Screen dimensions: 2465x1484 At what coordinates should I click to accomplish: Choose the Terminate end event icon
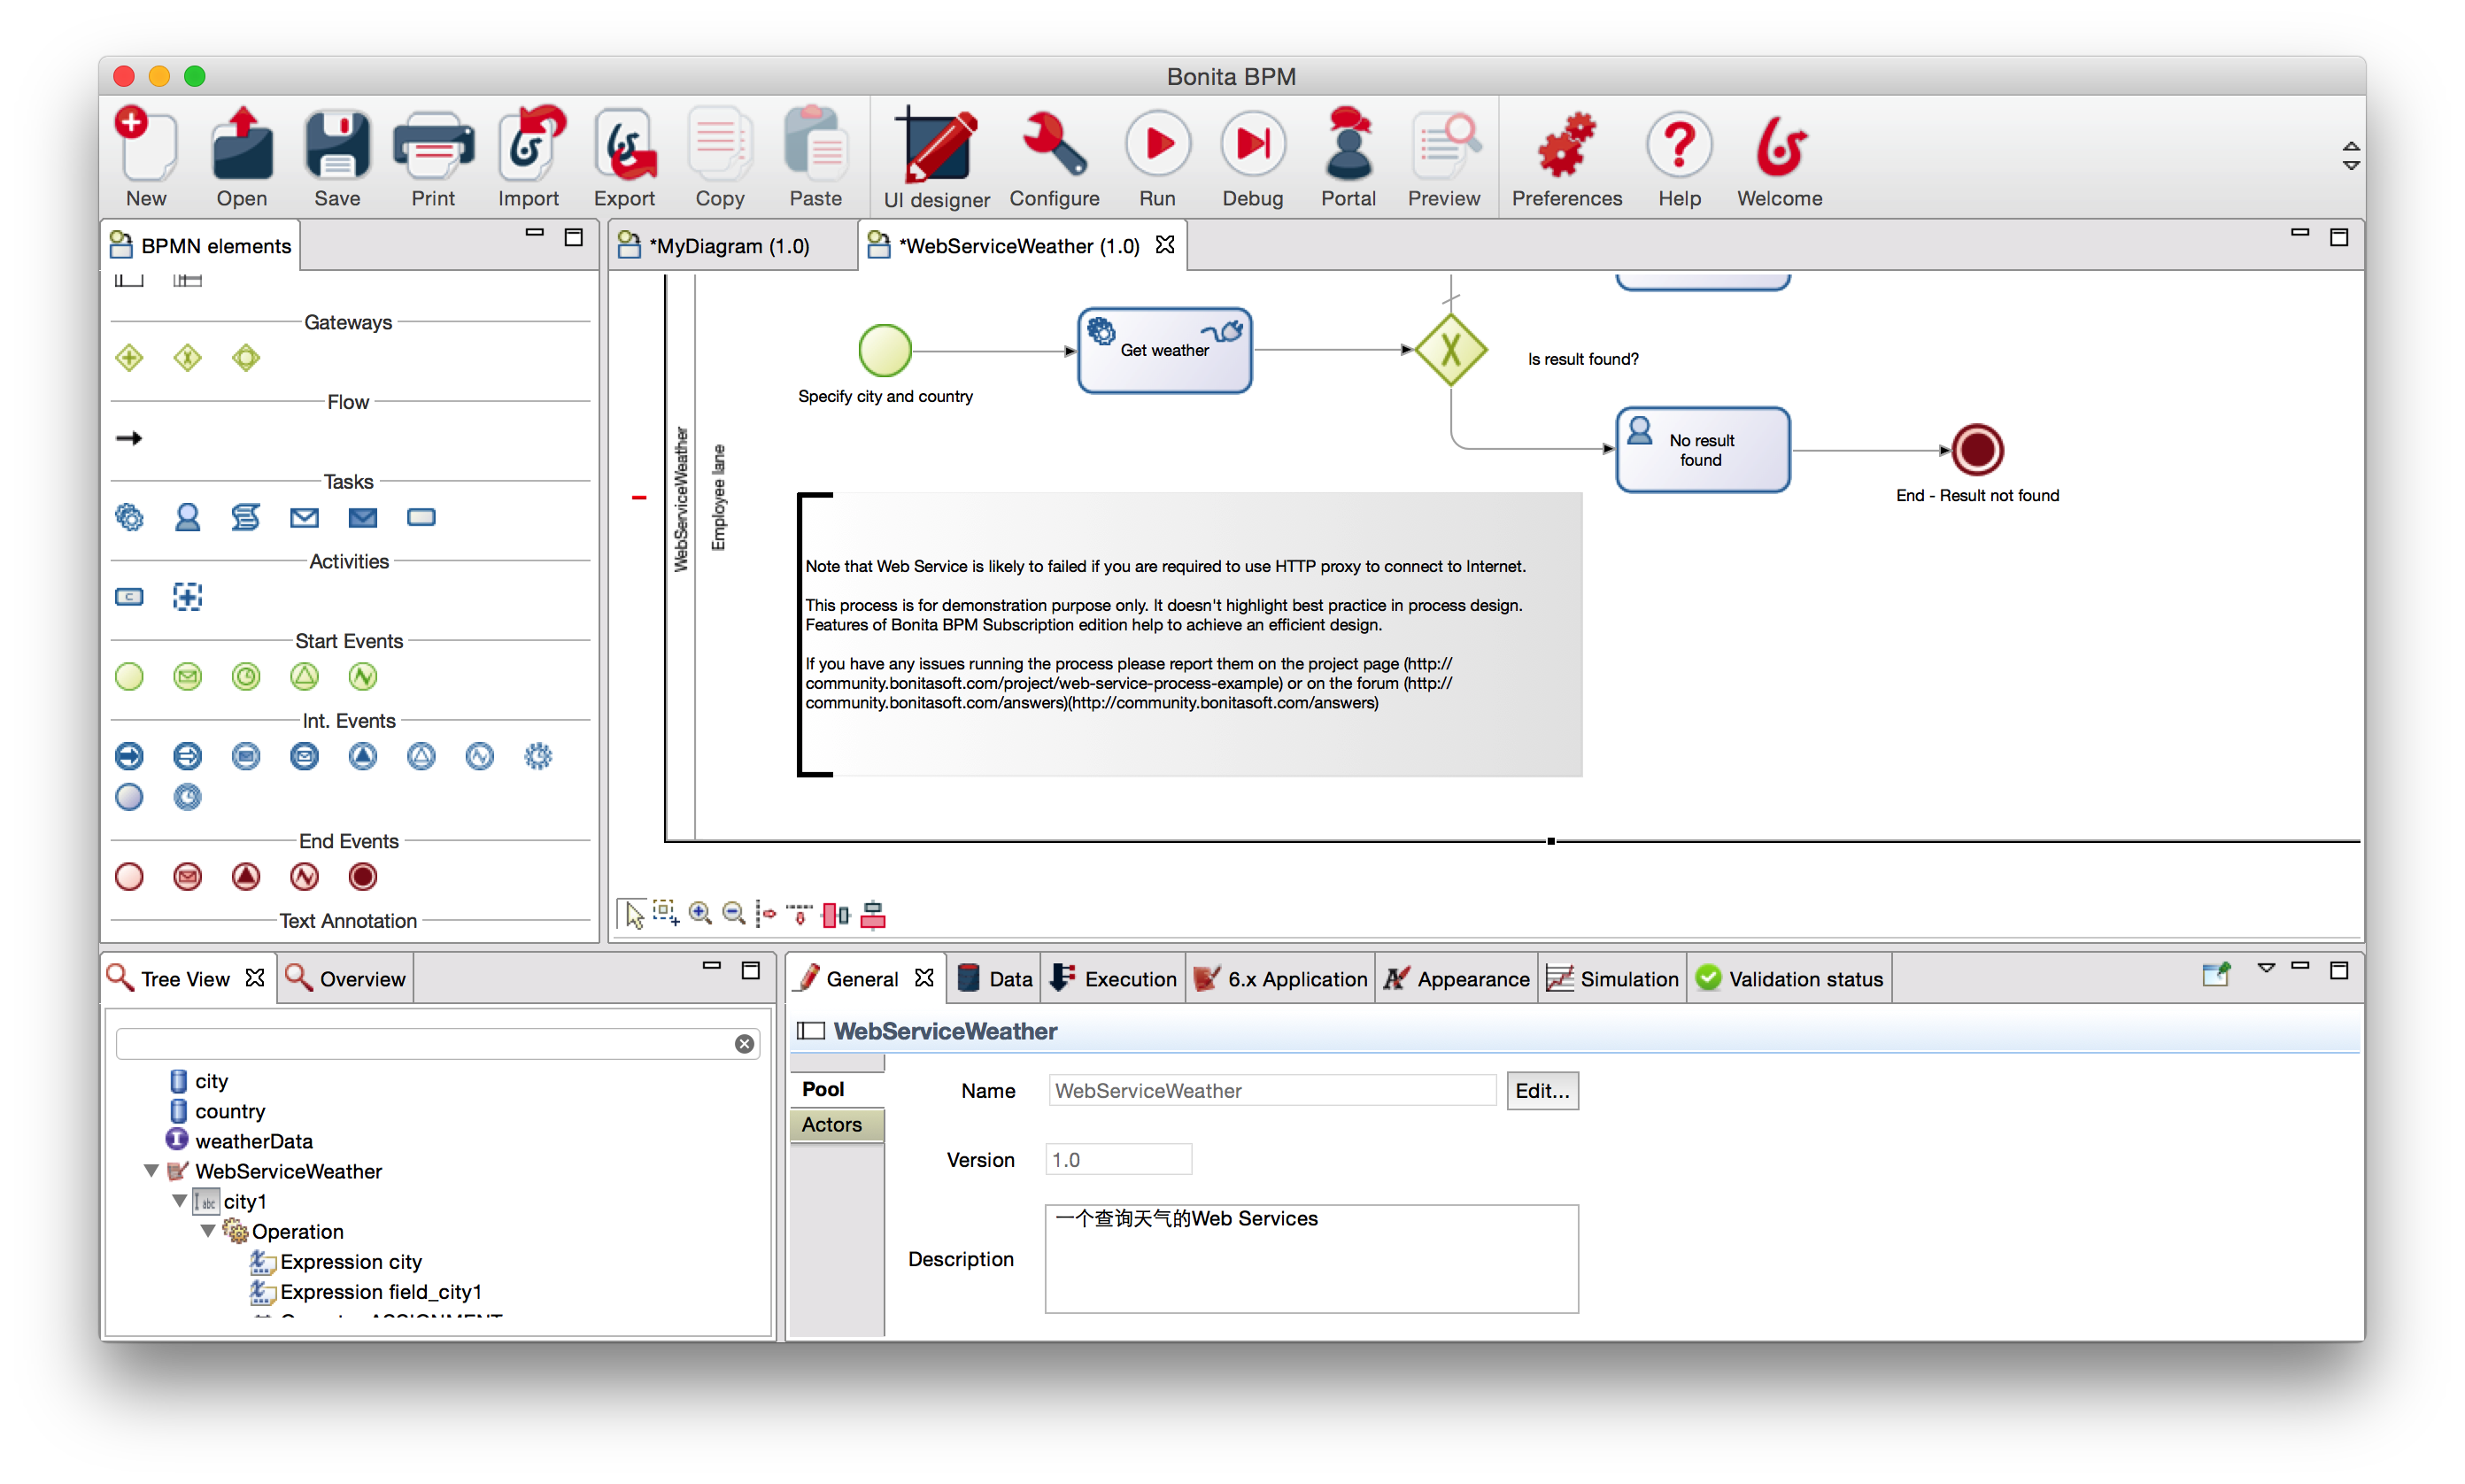tap(363, 877)
